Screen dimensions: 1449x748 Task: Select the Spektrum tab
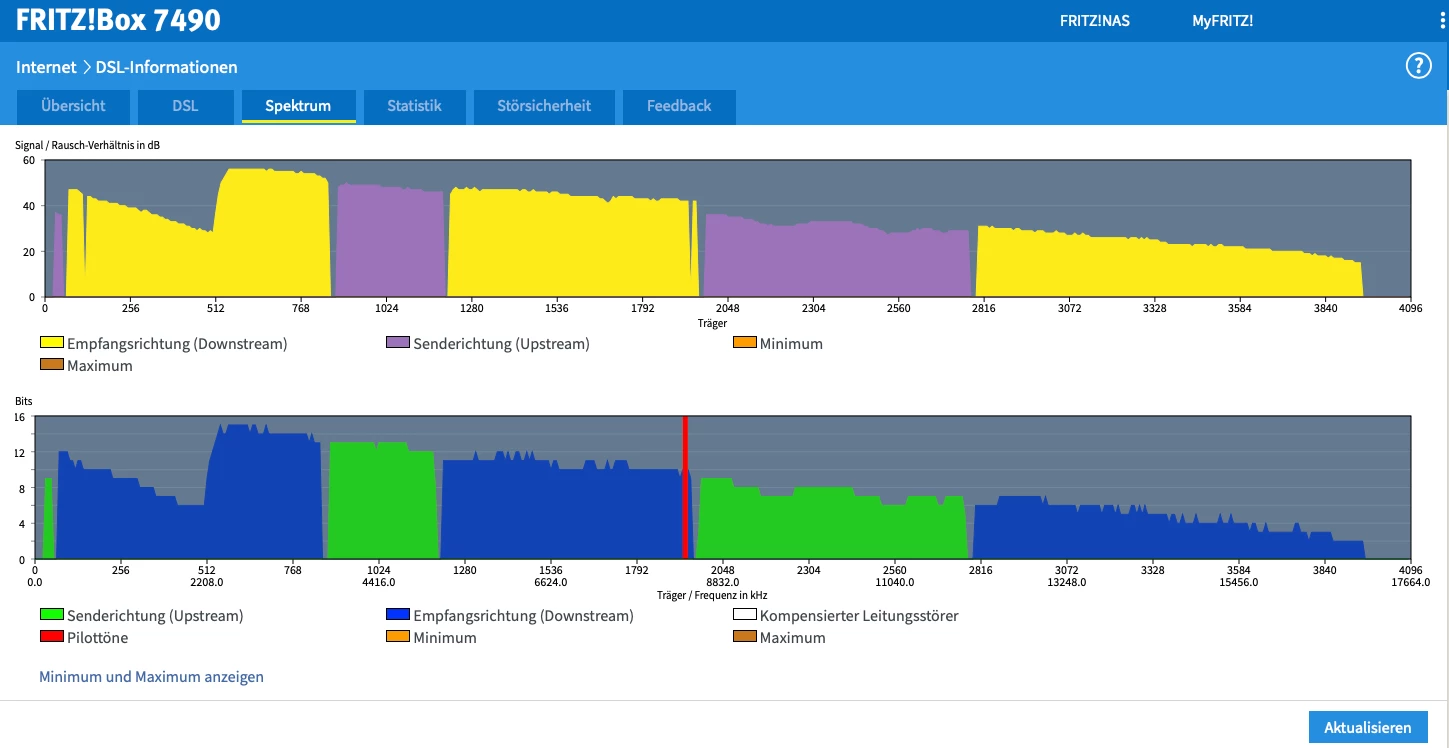[x=298, y=106]
